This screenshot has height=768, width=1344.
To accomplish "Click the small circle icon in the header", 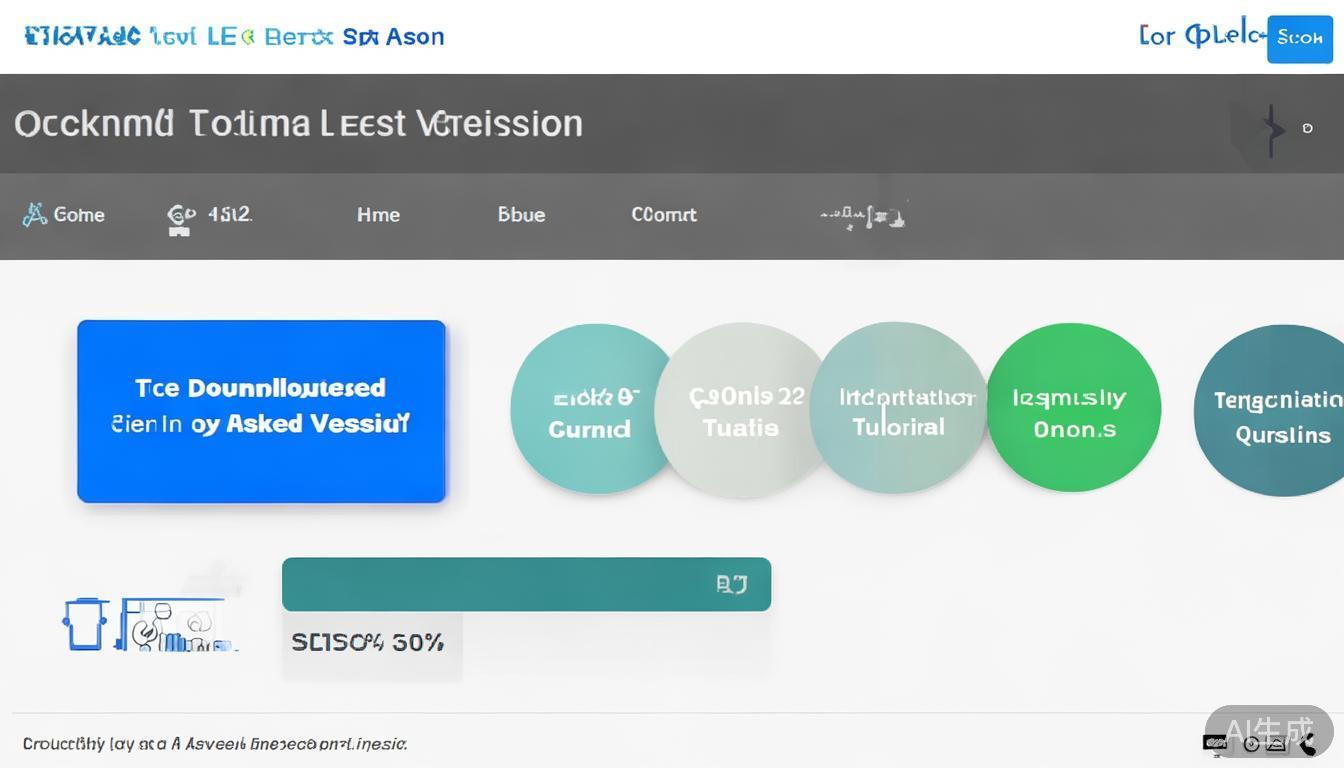I will click(1307, 129).
